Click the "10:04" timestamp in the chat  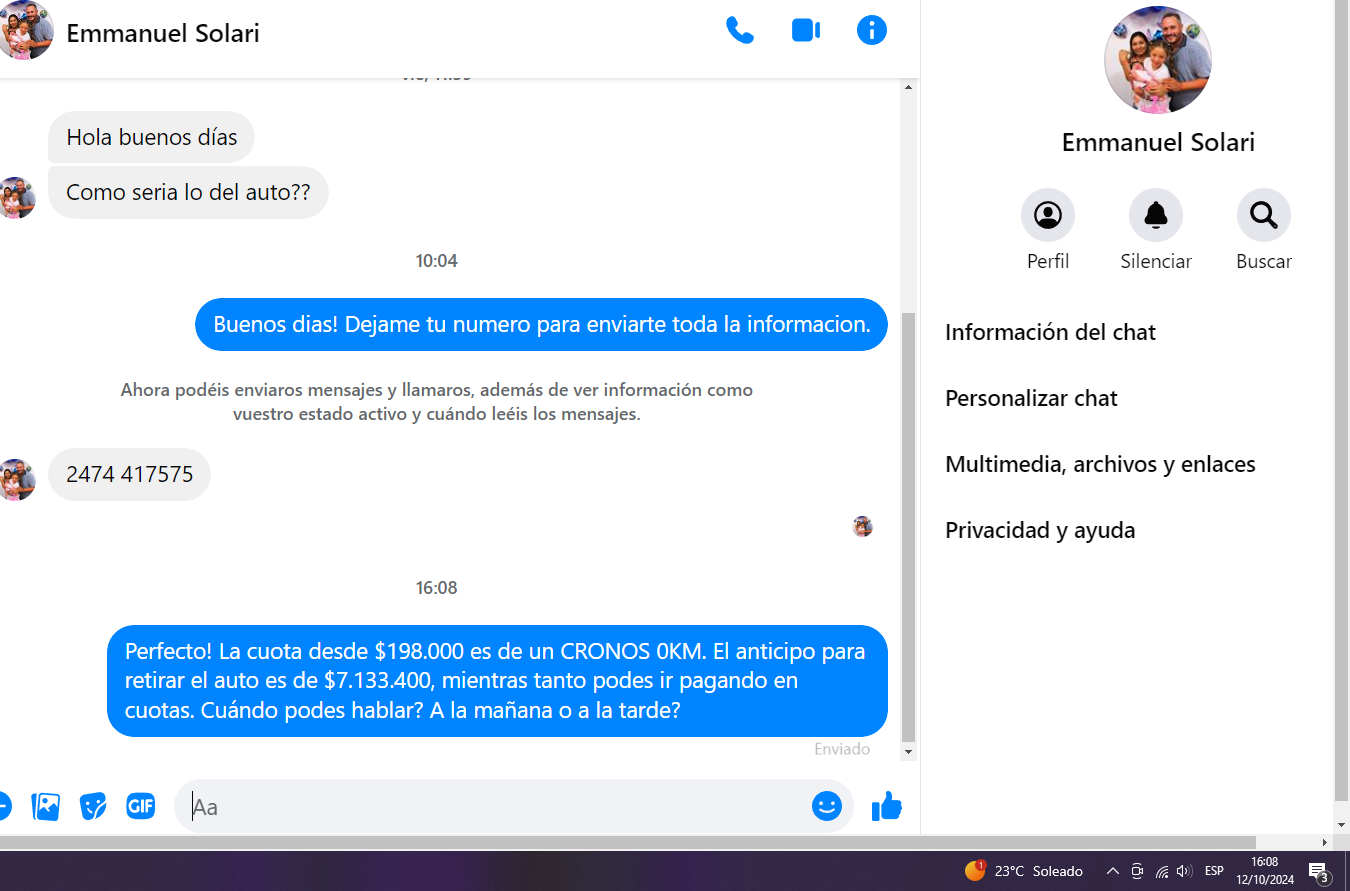point(437,261)
